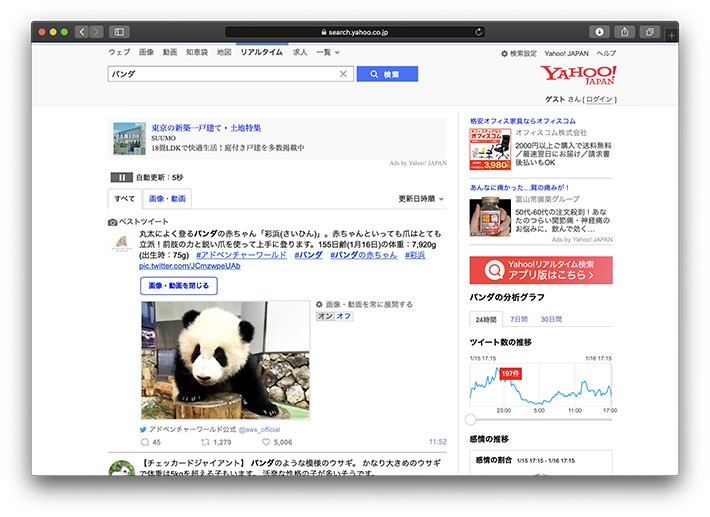This screenshot has height=517, width=710.
Task: Click the 検索設定 gear icon
Action: (x=504, y=53)
